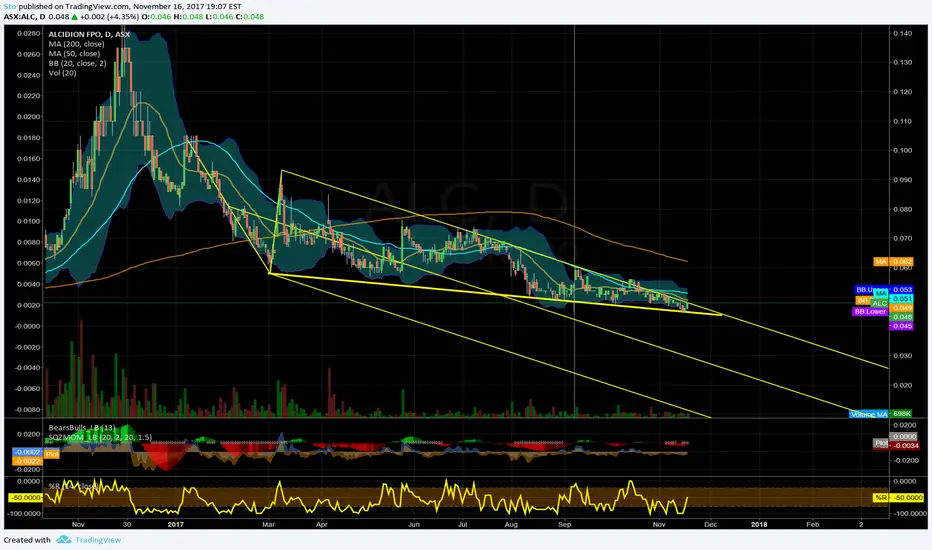932x550 pixels.
Task: Click the "2017" label on time axis
Action: pos(175,524)
